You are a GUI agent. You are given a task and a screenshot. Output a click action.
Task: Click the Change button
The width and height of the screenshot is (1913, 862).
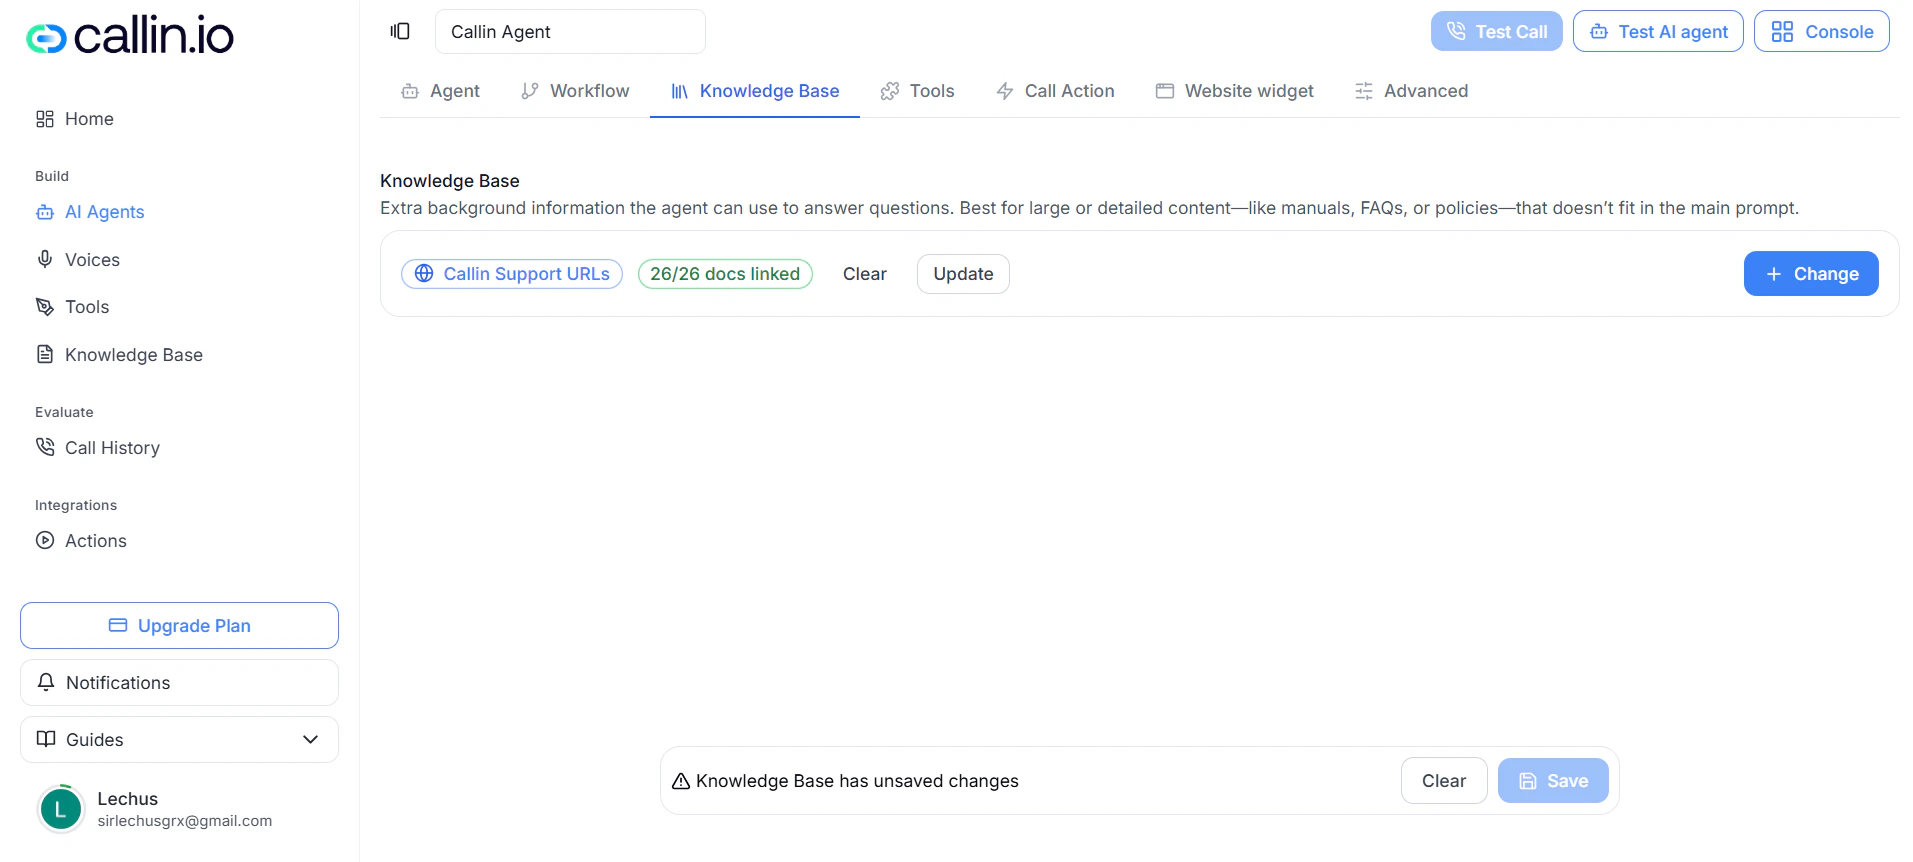(x=1811, y=274)
